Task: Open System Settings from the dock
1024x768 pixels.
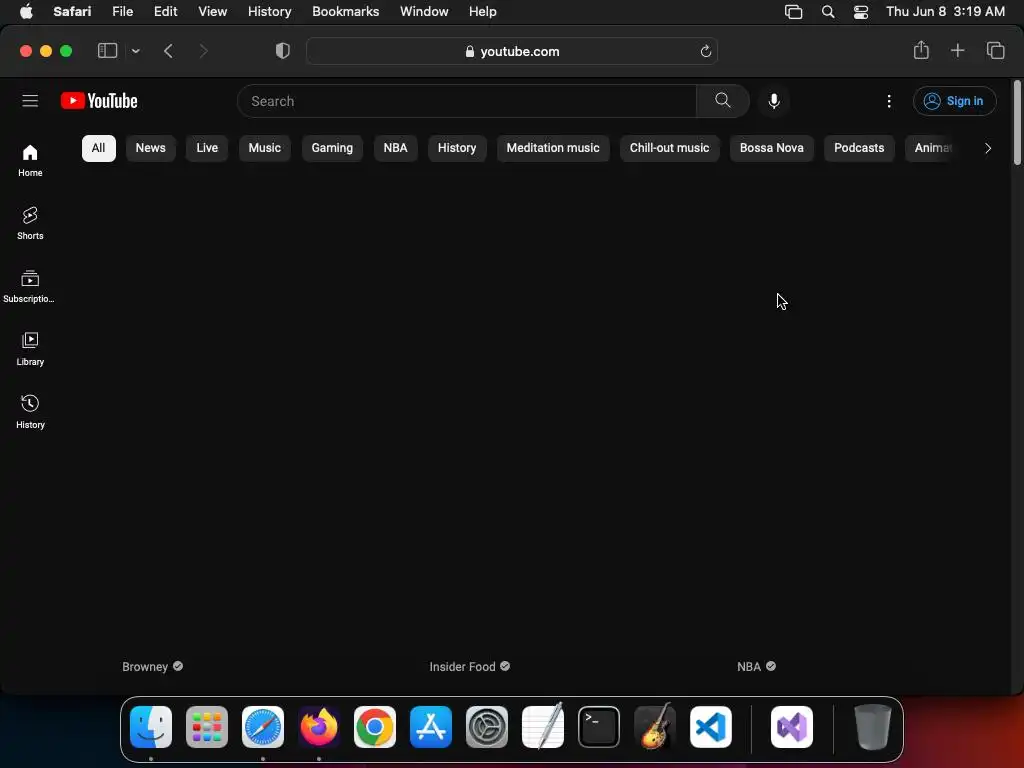Action: pos(487,727)
